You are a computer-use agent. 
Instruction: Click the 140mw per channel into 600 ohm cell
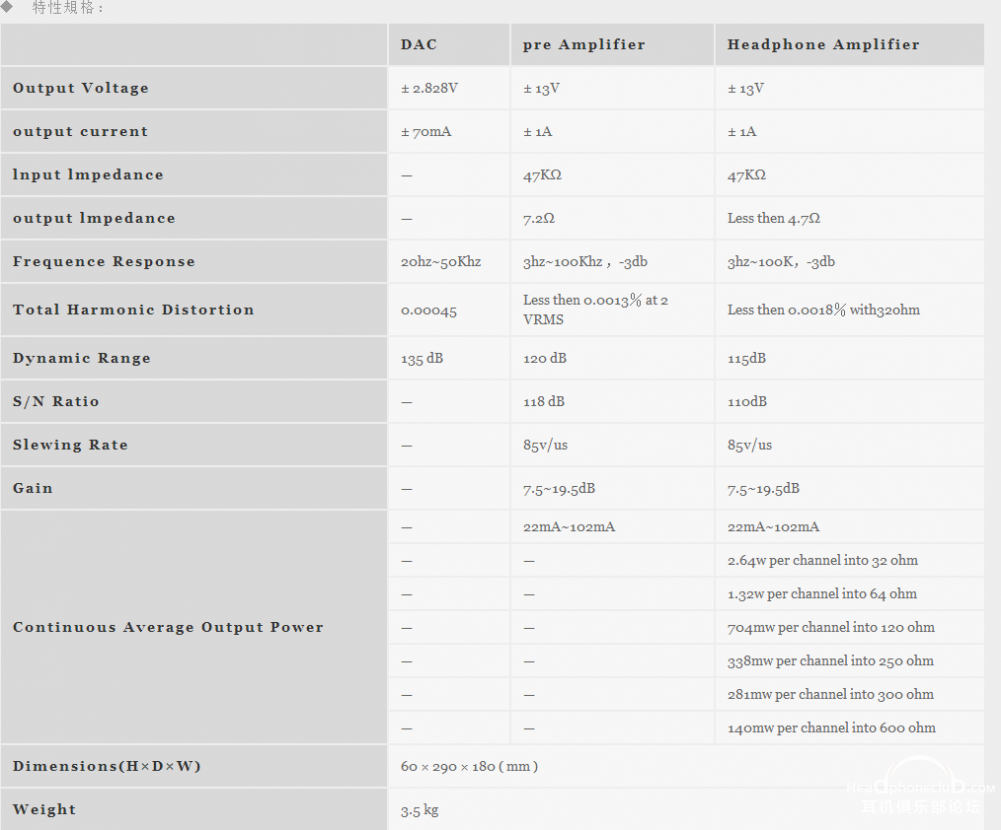[x=850, y=728]
